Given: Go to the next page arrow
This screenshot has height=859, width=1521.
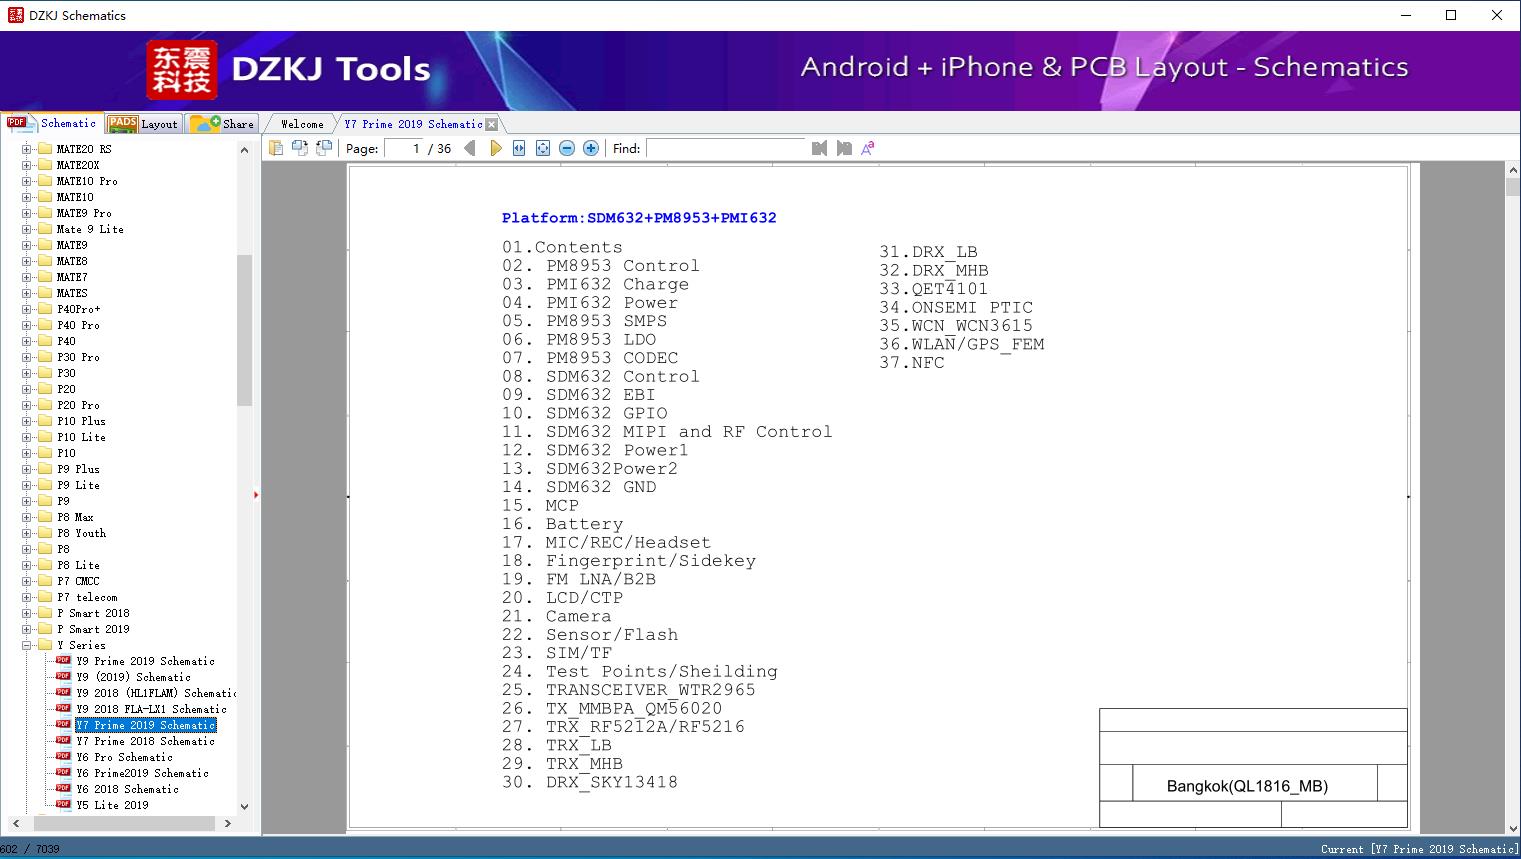Looking at the screenshot, I should (495, 148).
